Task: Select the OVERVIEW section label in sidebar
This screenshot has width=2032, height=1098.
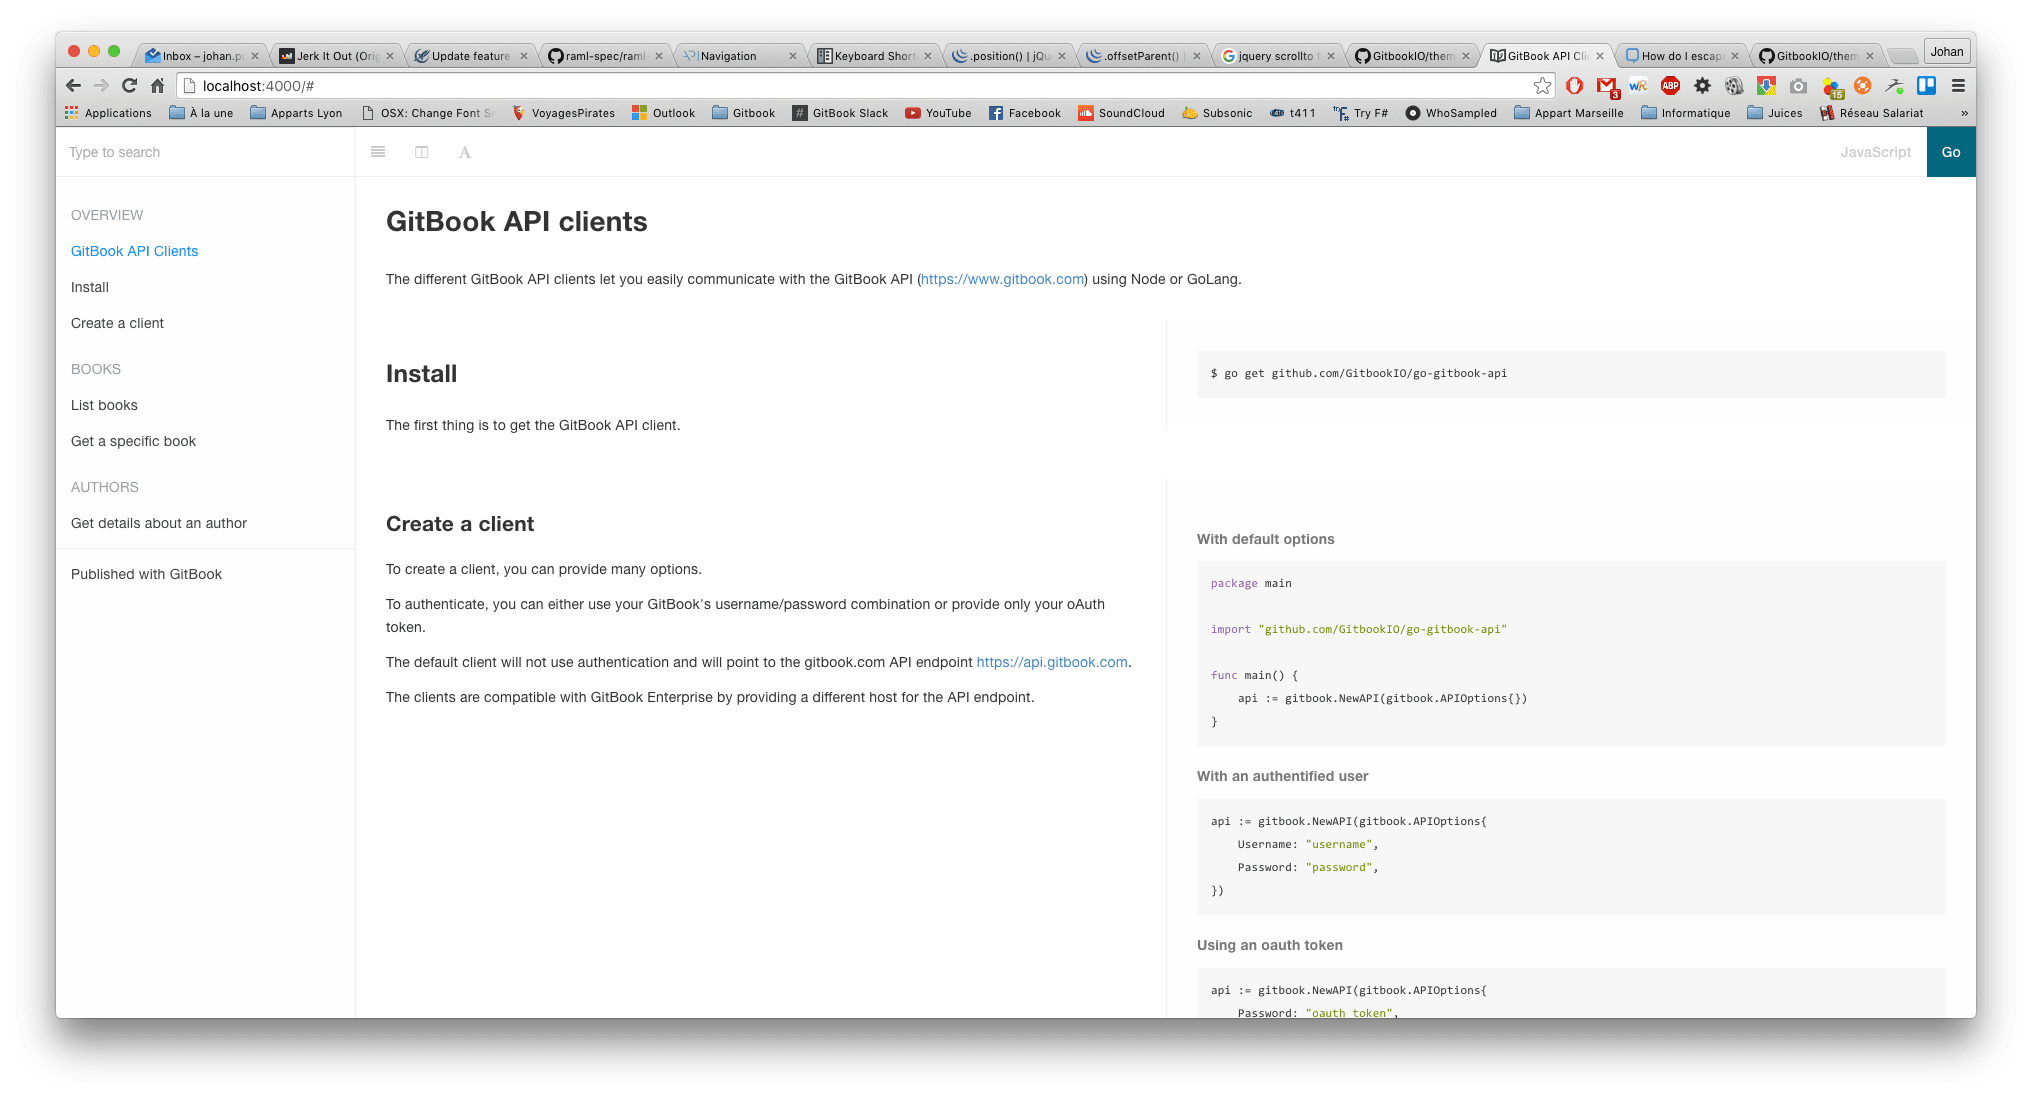Action: pyautogui.click(x=107, y=214)
